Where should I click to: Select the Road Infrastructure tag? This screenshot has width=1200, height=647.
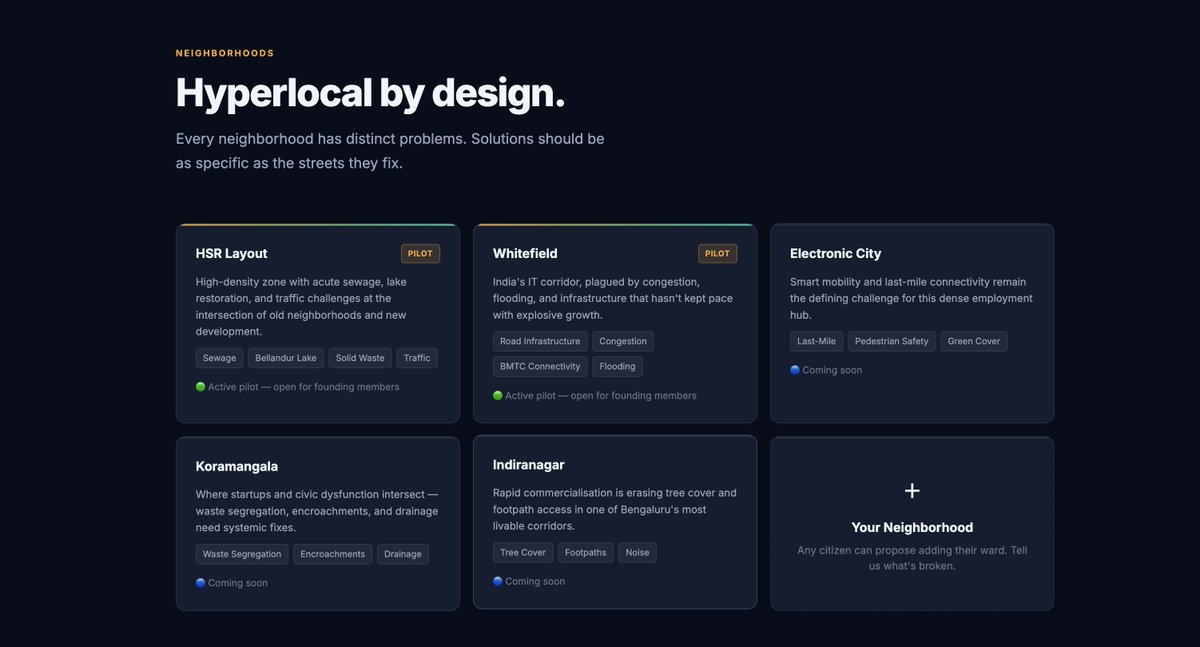coord(540,341)
